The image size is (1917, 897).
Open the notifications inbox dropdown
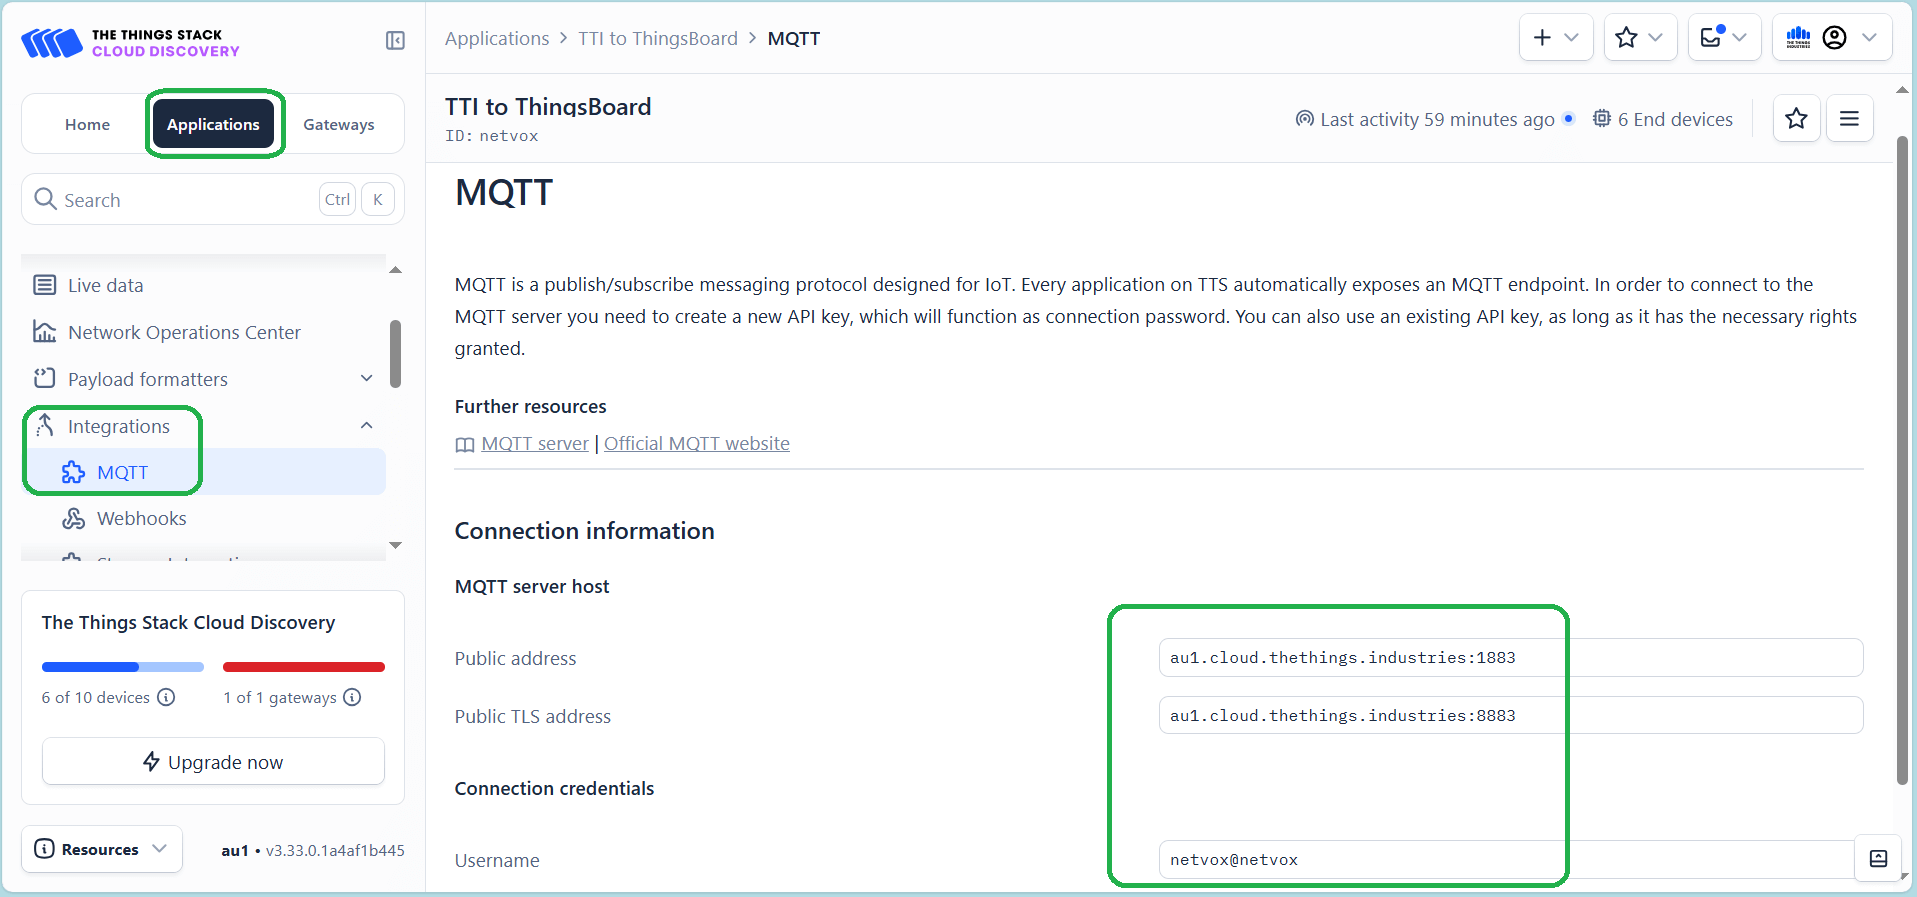[x=1724, y=38]
